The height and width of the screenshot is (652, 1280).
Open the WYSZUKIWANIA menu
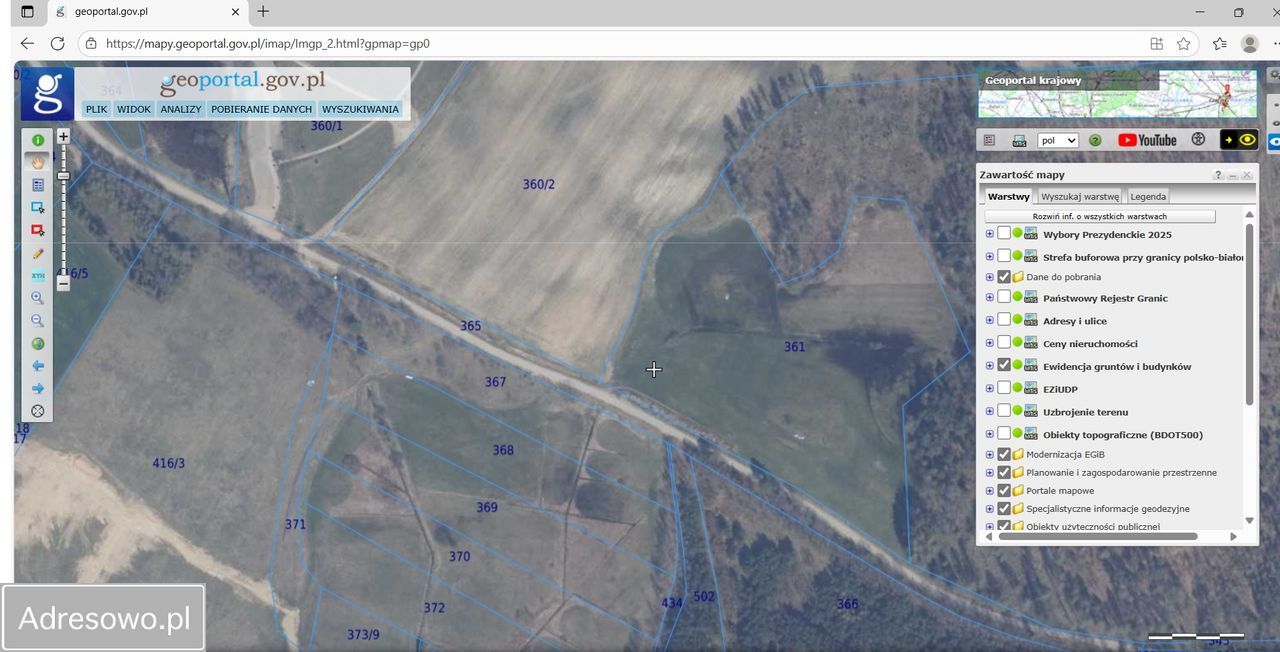[x=360, y=109]
